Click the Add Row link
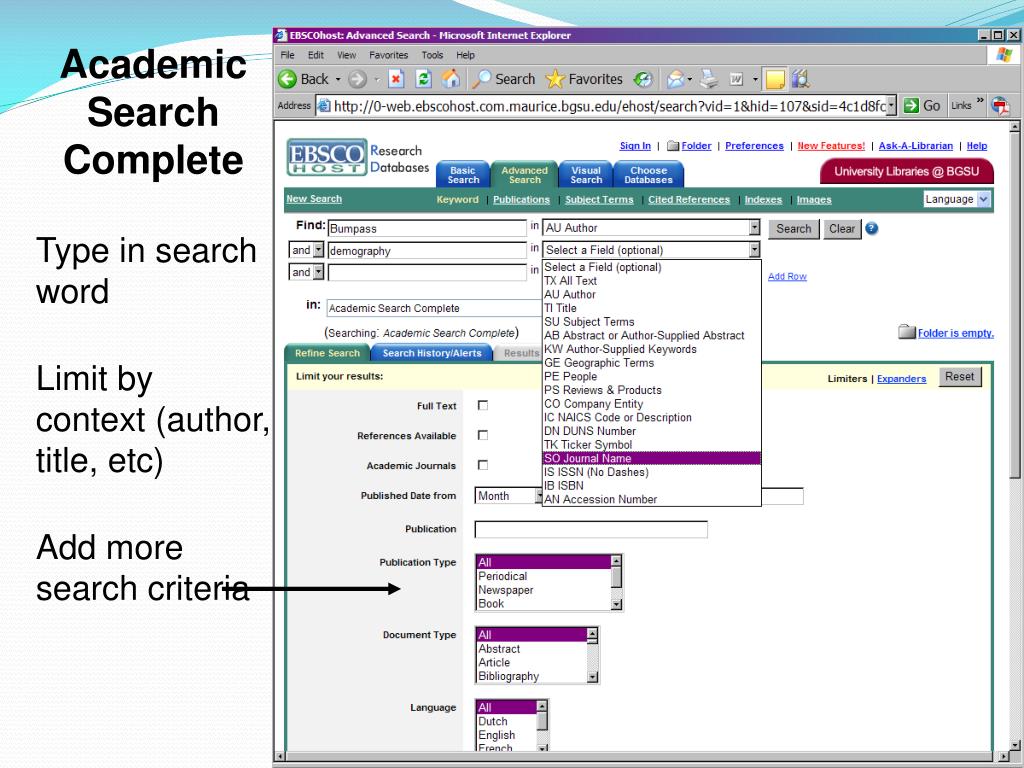The height and width of the screenshot is (768, 1024). (787, 276)
